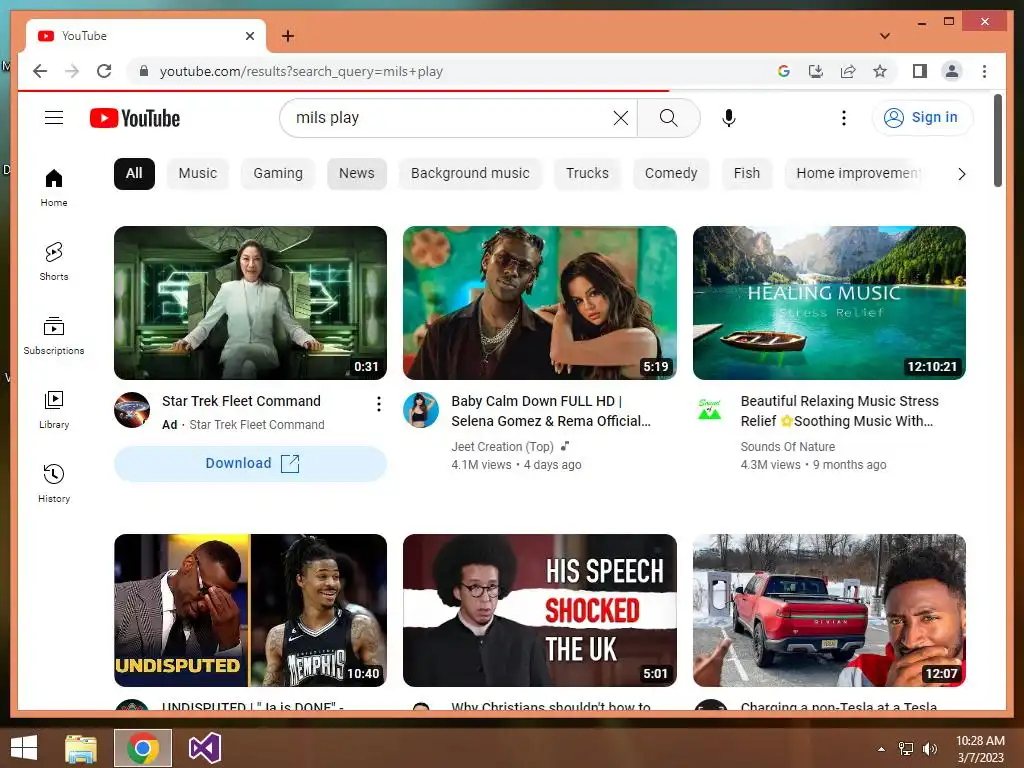1024x768 pixels.
Task: Play the UNDISPUTED Memphis thumbnail
Action: coord(250,611)
